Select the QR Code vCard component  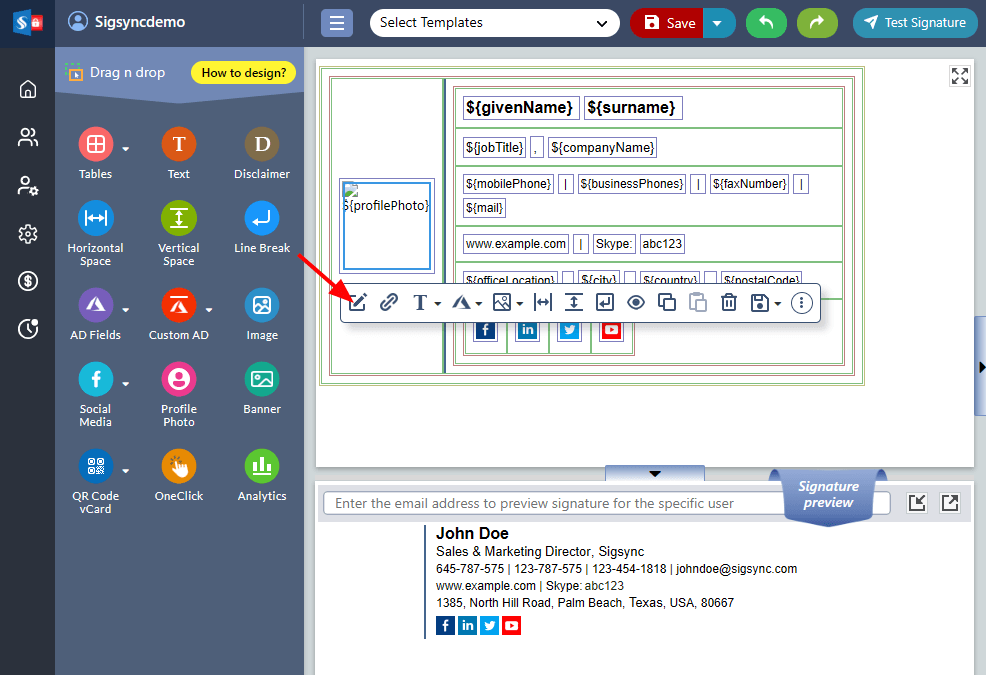click(x=95, y=466)
